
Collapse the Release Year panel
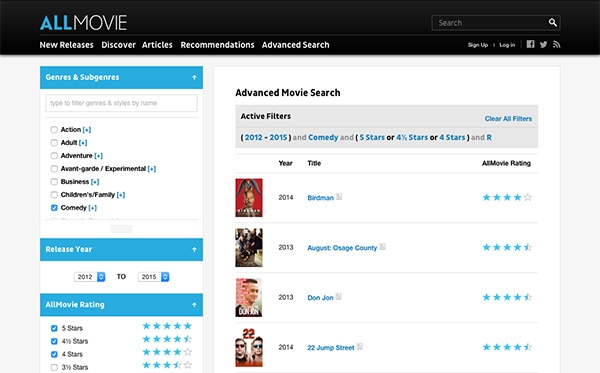point(194,249)
